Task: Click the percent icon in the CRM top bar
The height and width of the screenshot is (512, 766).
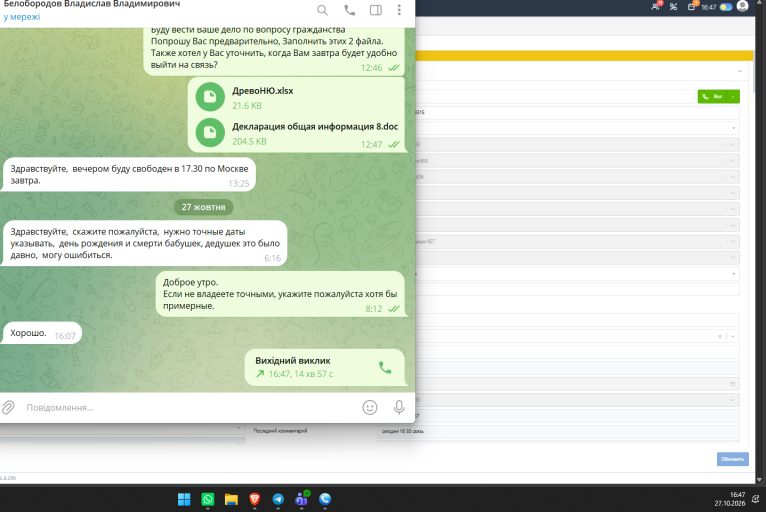Action: pos(673,7)
